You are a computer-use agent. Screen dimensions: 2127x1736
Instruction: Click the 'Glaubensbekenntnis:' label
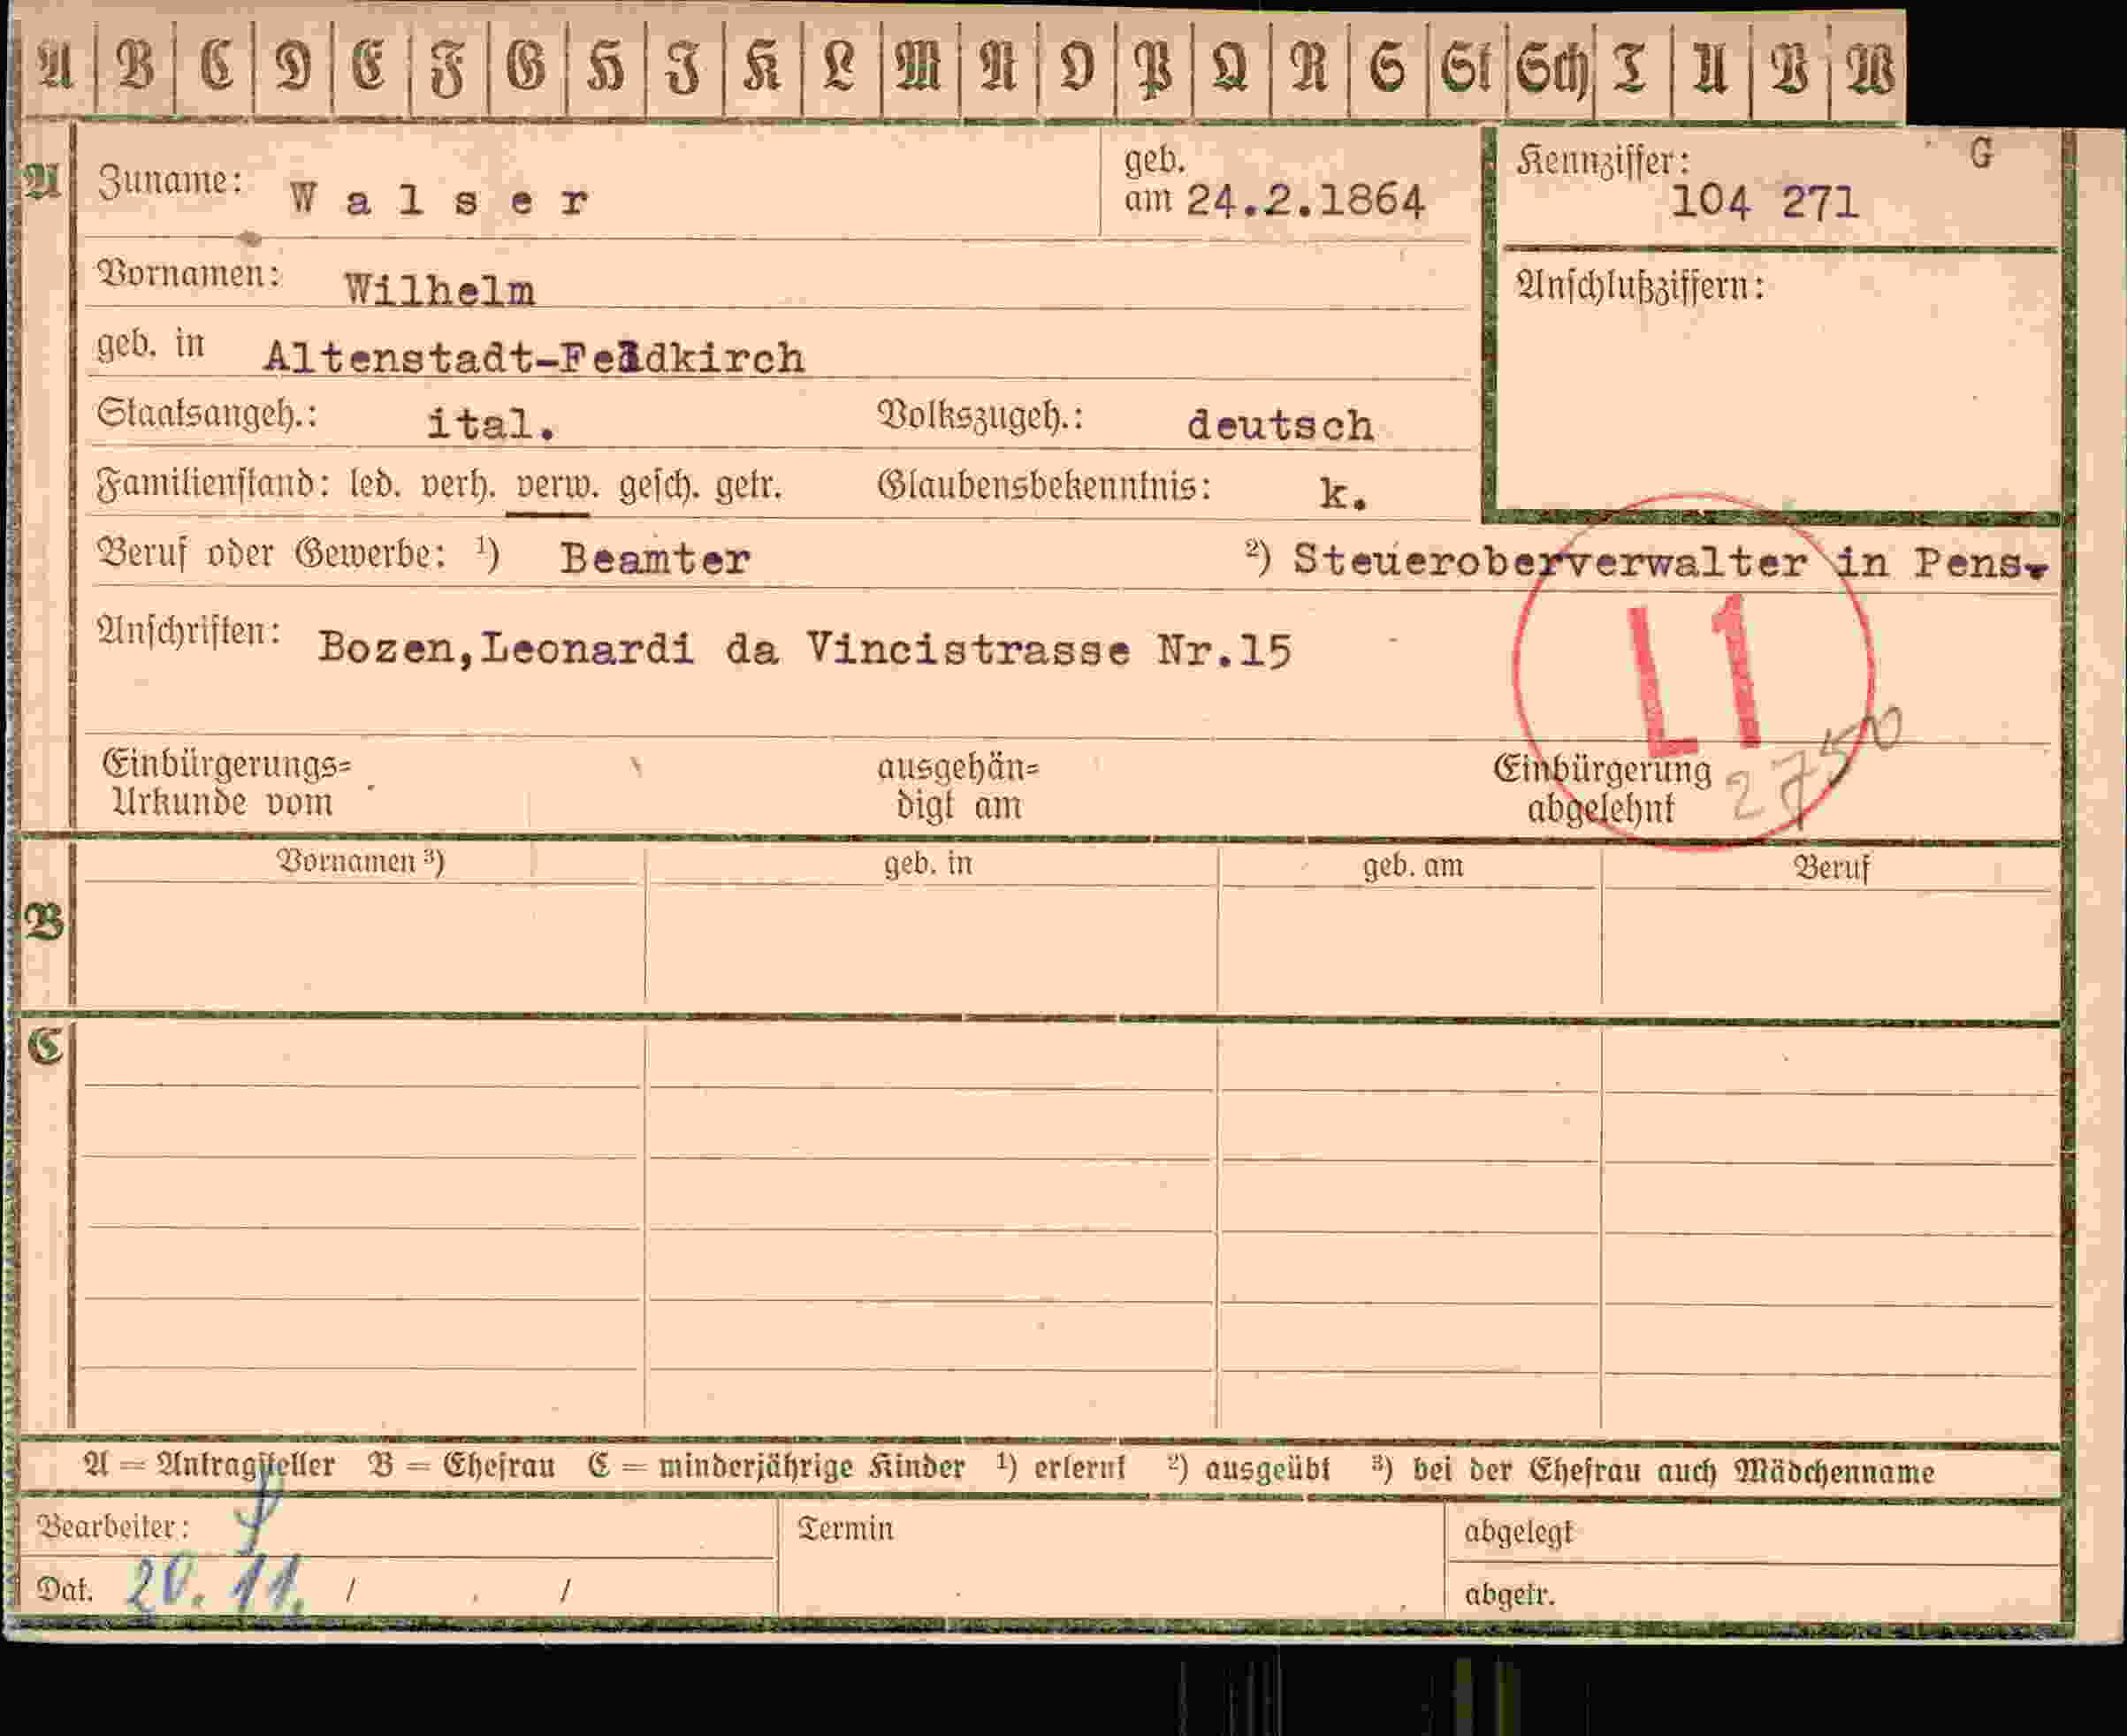tap(1044, 486)
